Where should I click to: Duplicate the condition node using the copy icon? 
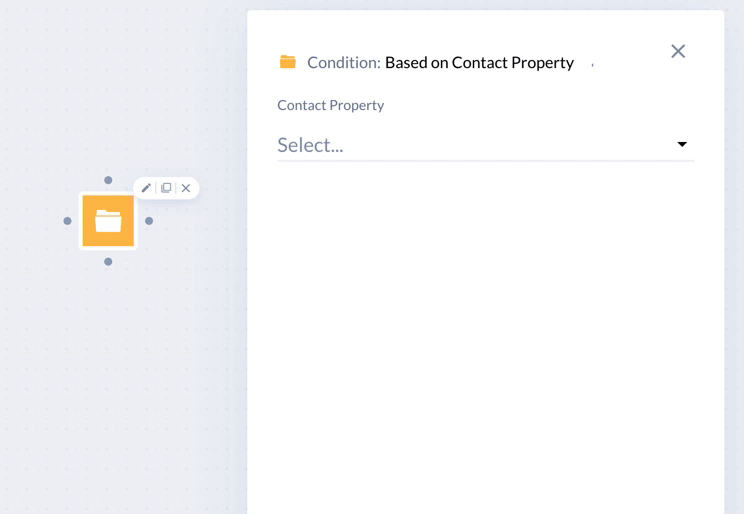166,188
